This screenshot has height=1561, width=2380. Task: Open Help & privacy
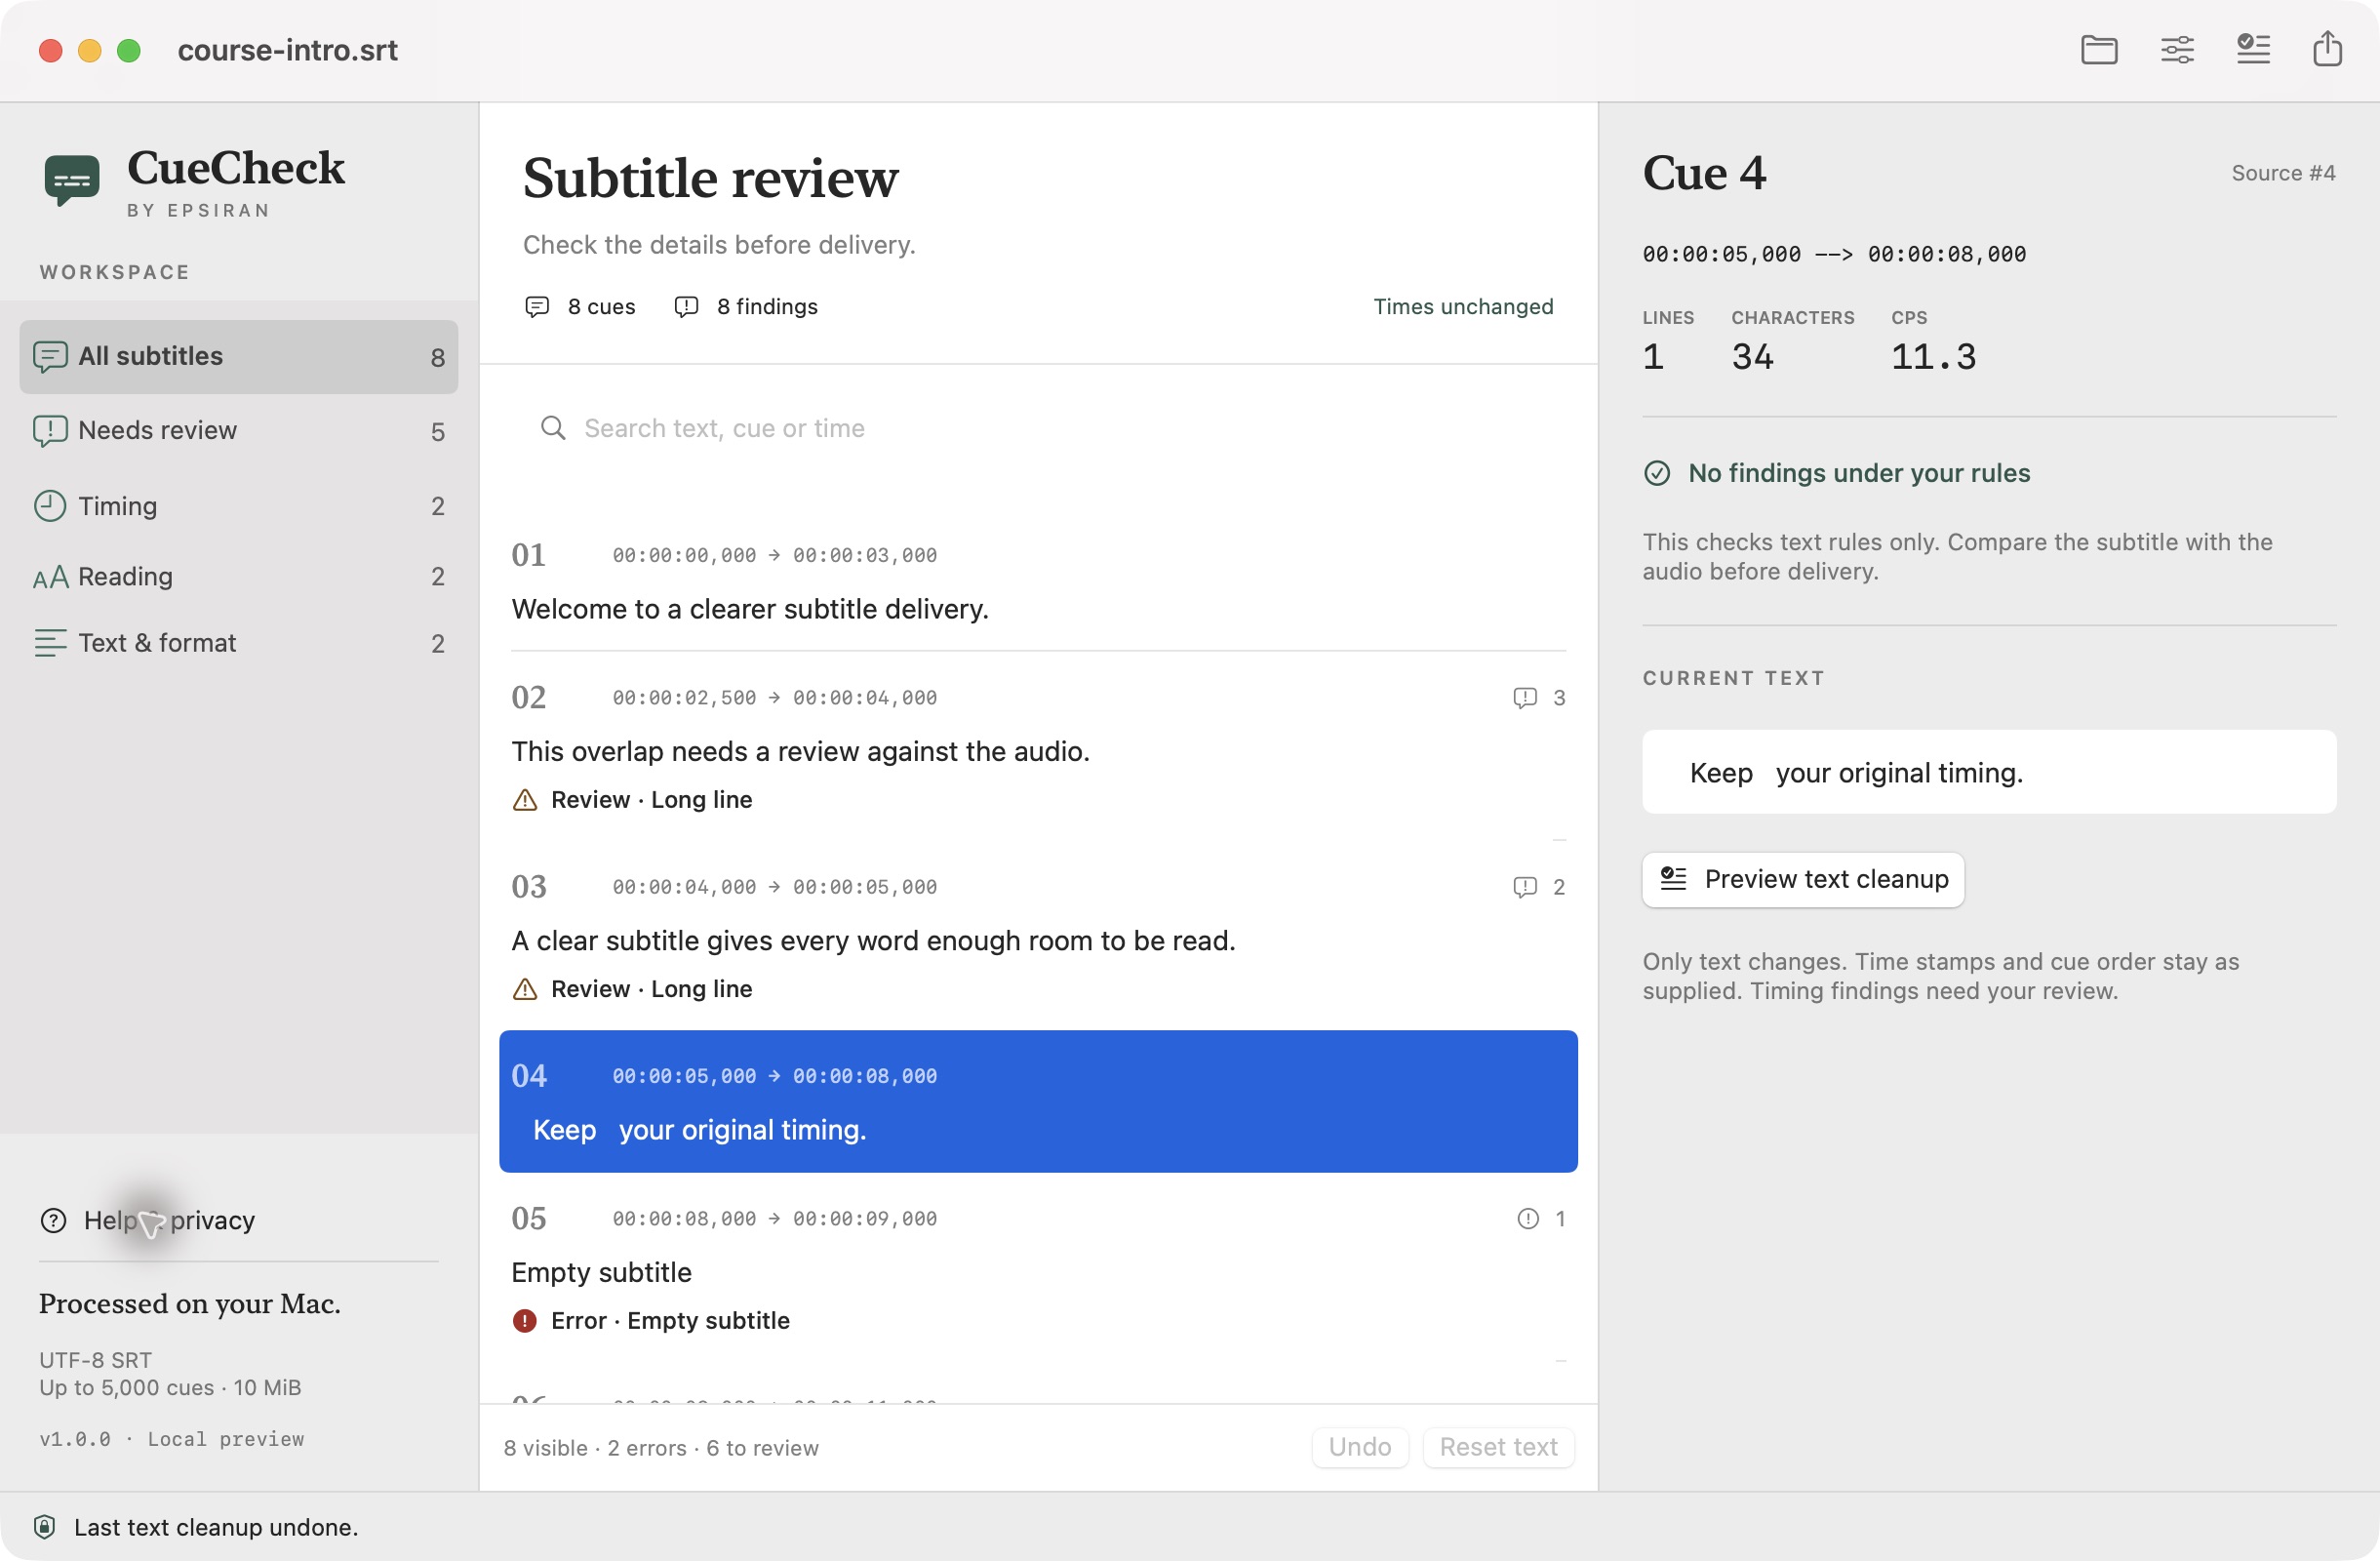pos(148,1220)
